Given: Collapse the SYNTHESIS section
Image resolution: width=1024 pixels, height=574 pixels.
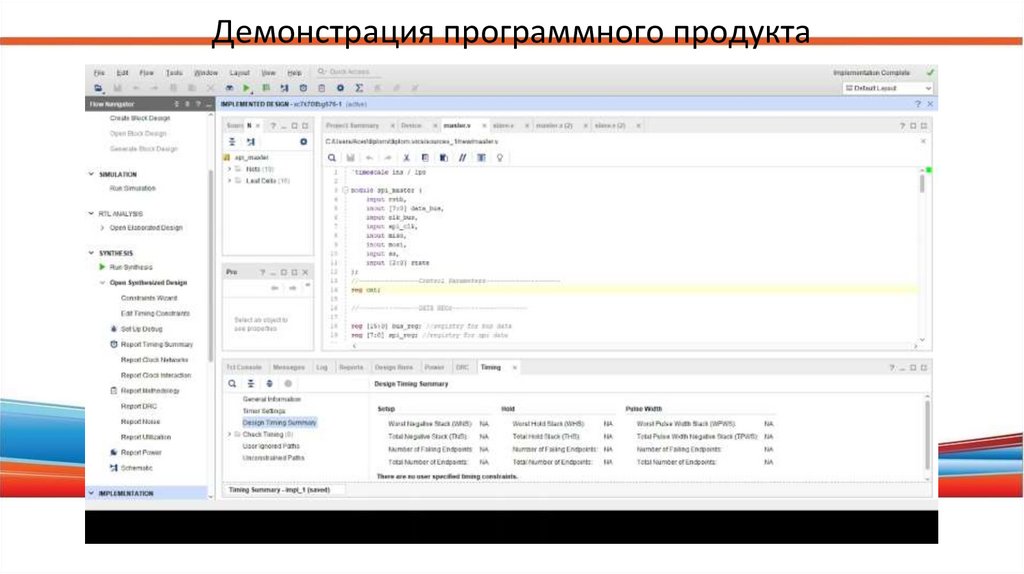Looking at the screenshot, I should 91,253.
